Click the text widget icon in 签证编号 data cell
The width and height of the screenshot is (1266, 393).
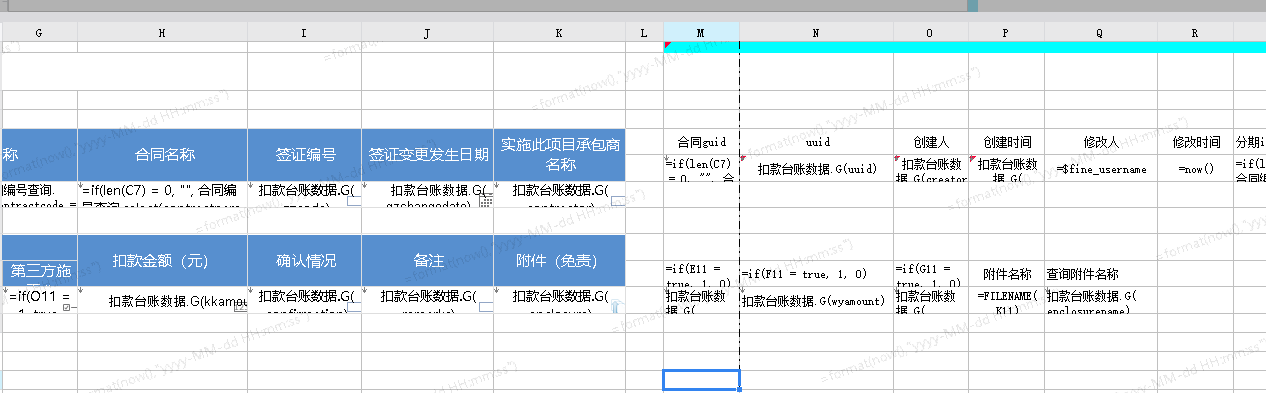(354, 201)
